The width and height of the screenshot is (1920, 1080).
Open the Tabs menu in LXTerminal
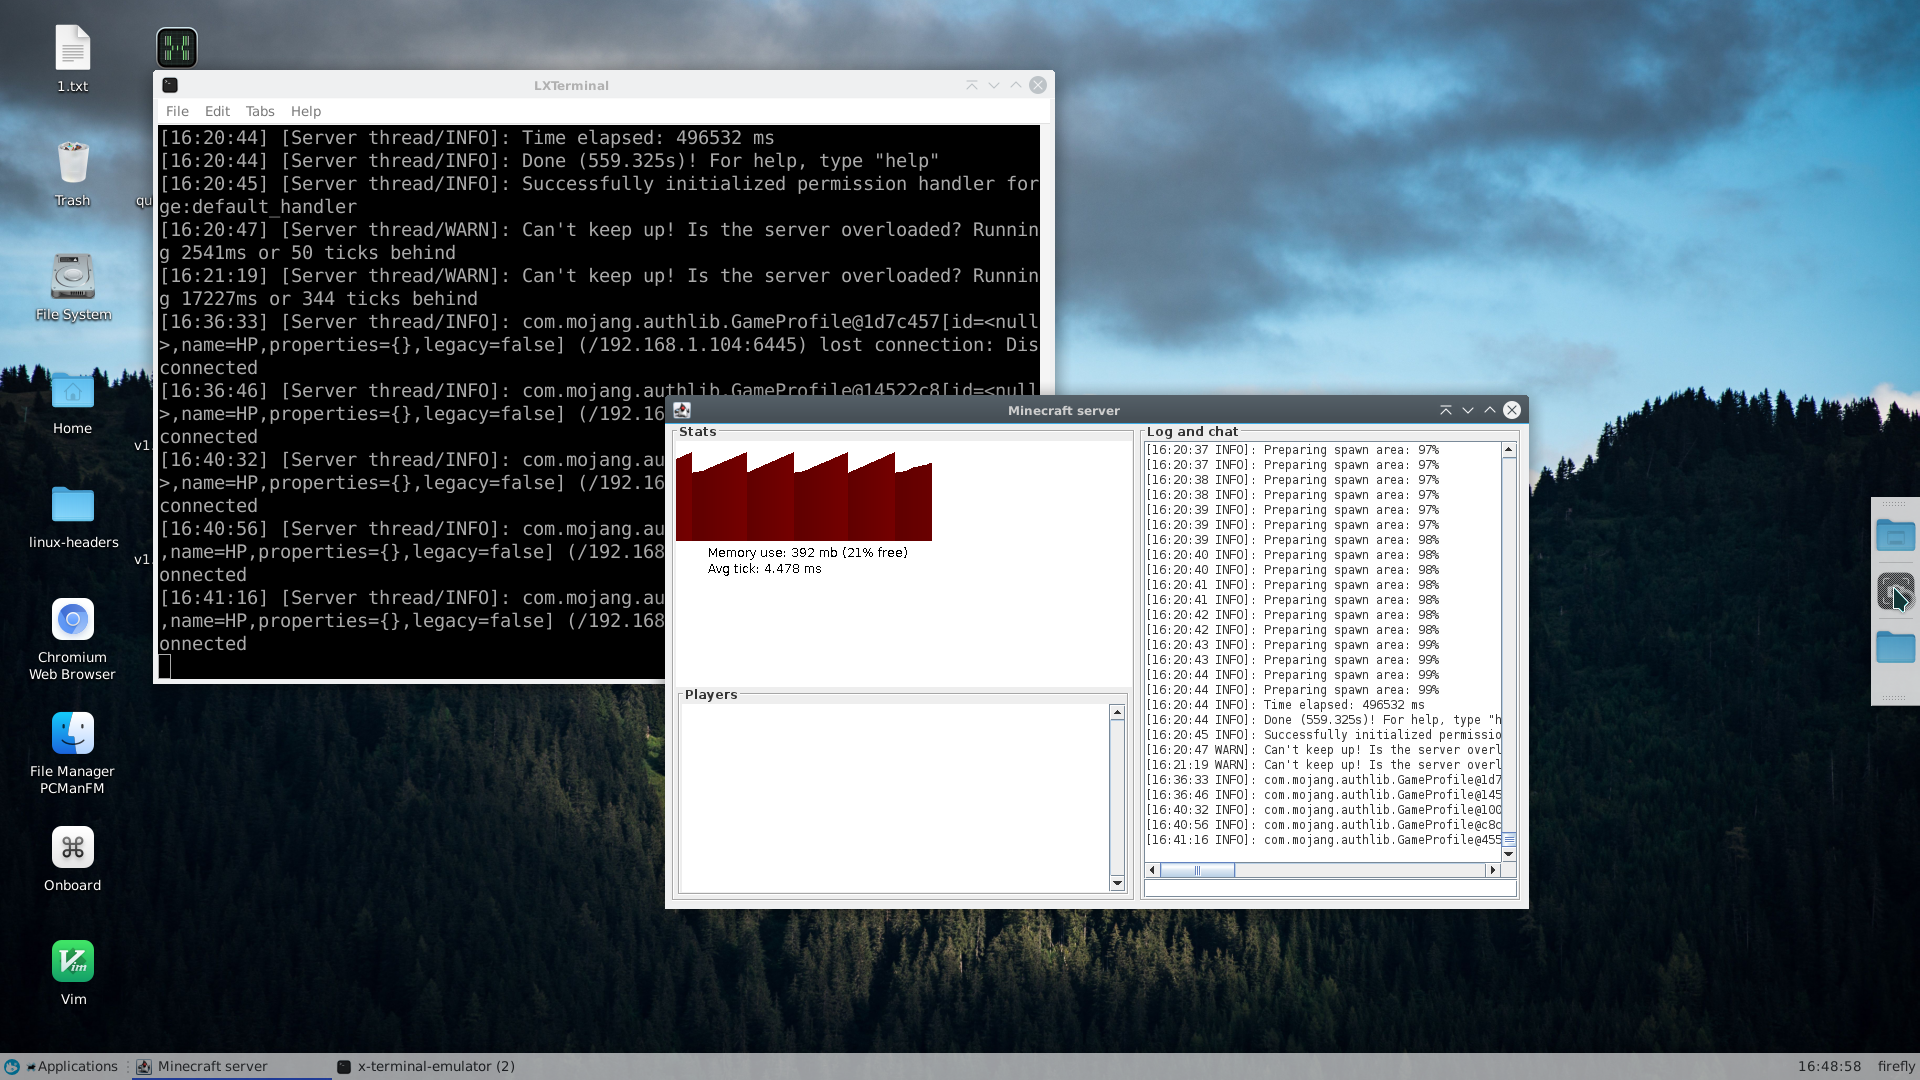(260, 111)
